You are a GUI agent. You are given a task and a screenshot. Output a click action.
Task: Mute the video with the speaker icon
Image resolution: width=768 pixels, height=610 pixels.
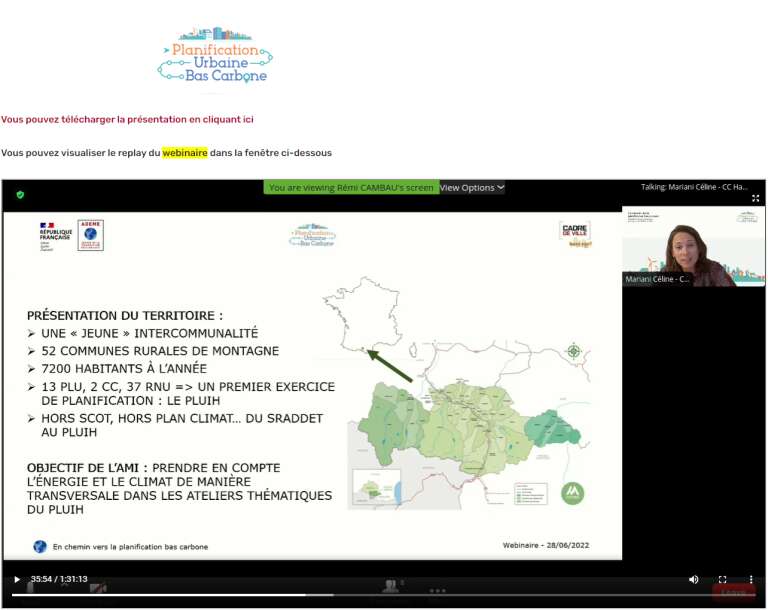point(694,580)
